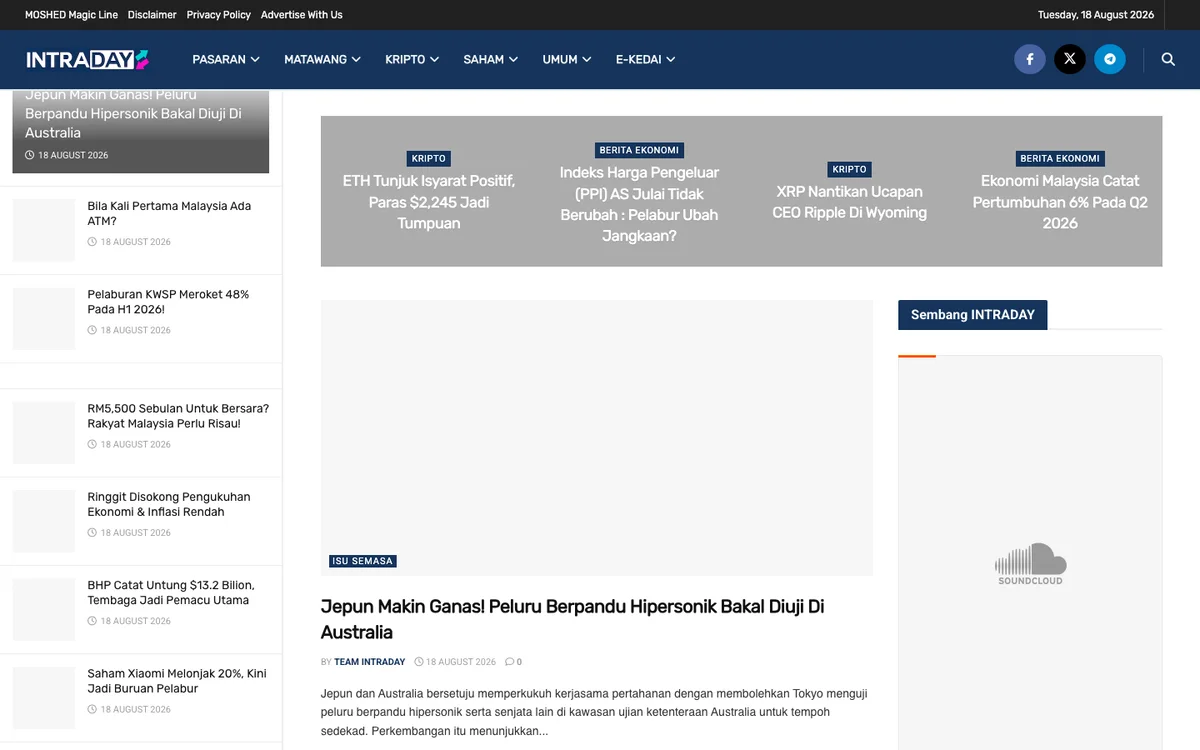Click the main article featured image
The width and height of the screenshot is (1200, 750).
point(597,438)
